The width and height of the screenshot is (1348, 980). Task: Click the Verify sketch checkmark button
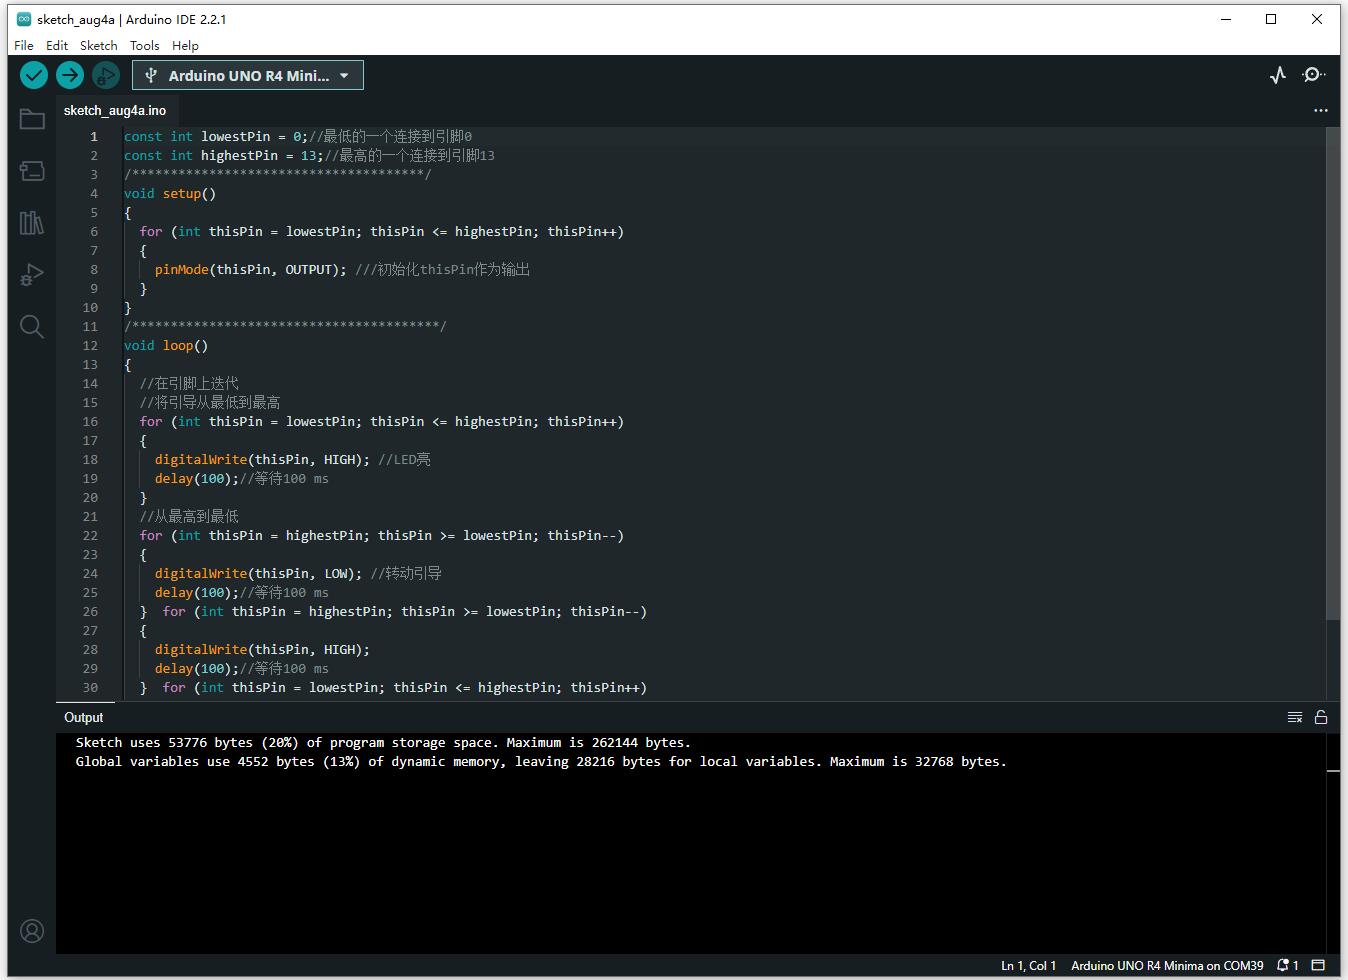(34, 75)
